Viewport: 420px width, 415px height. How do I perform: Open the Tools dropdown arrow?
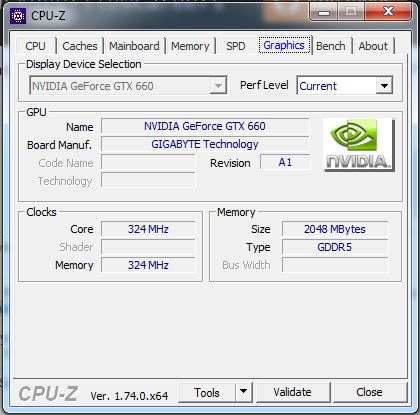[244, 393]
